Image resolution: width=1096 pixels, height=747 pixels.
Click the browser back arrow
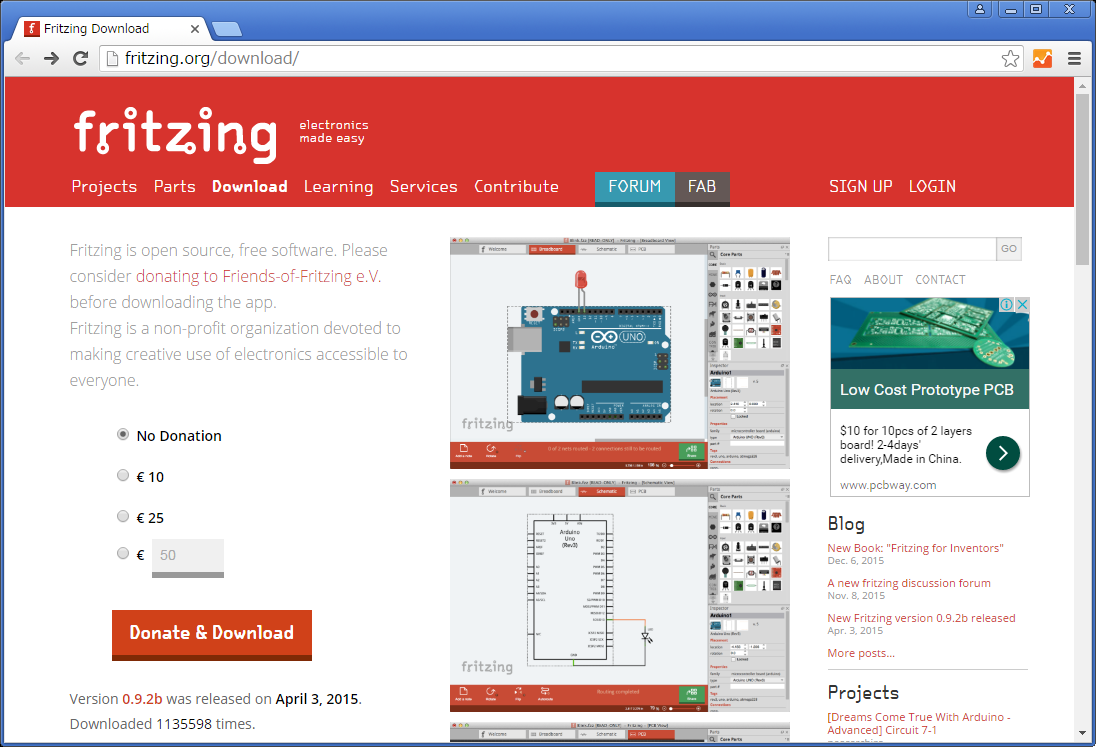click(x=22, y=59)
